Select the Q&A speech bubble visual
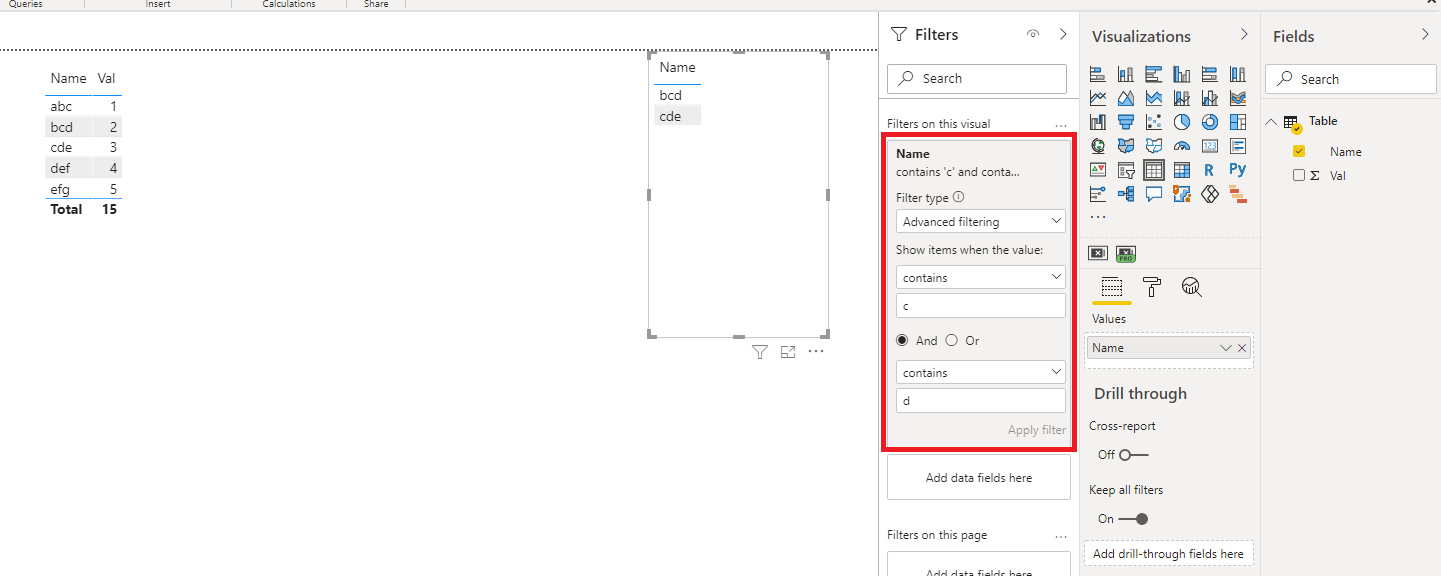The image size is (1441, 576). 1153,194
